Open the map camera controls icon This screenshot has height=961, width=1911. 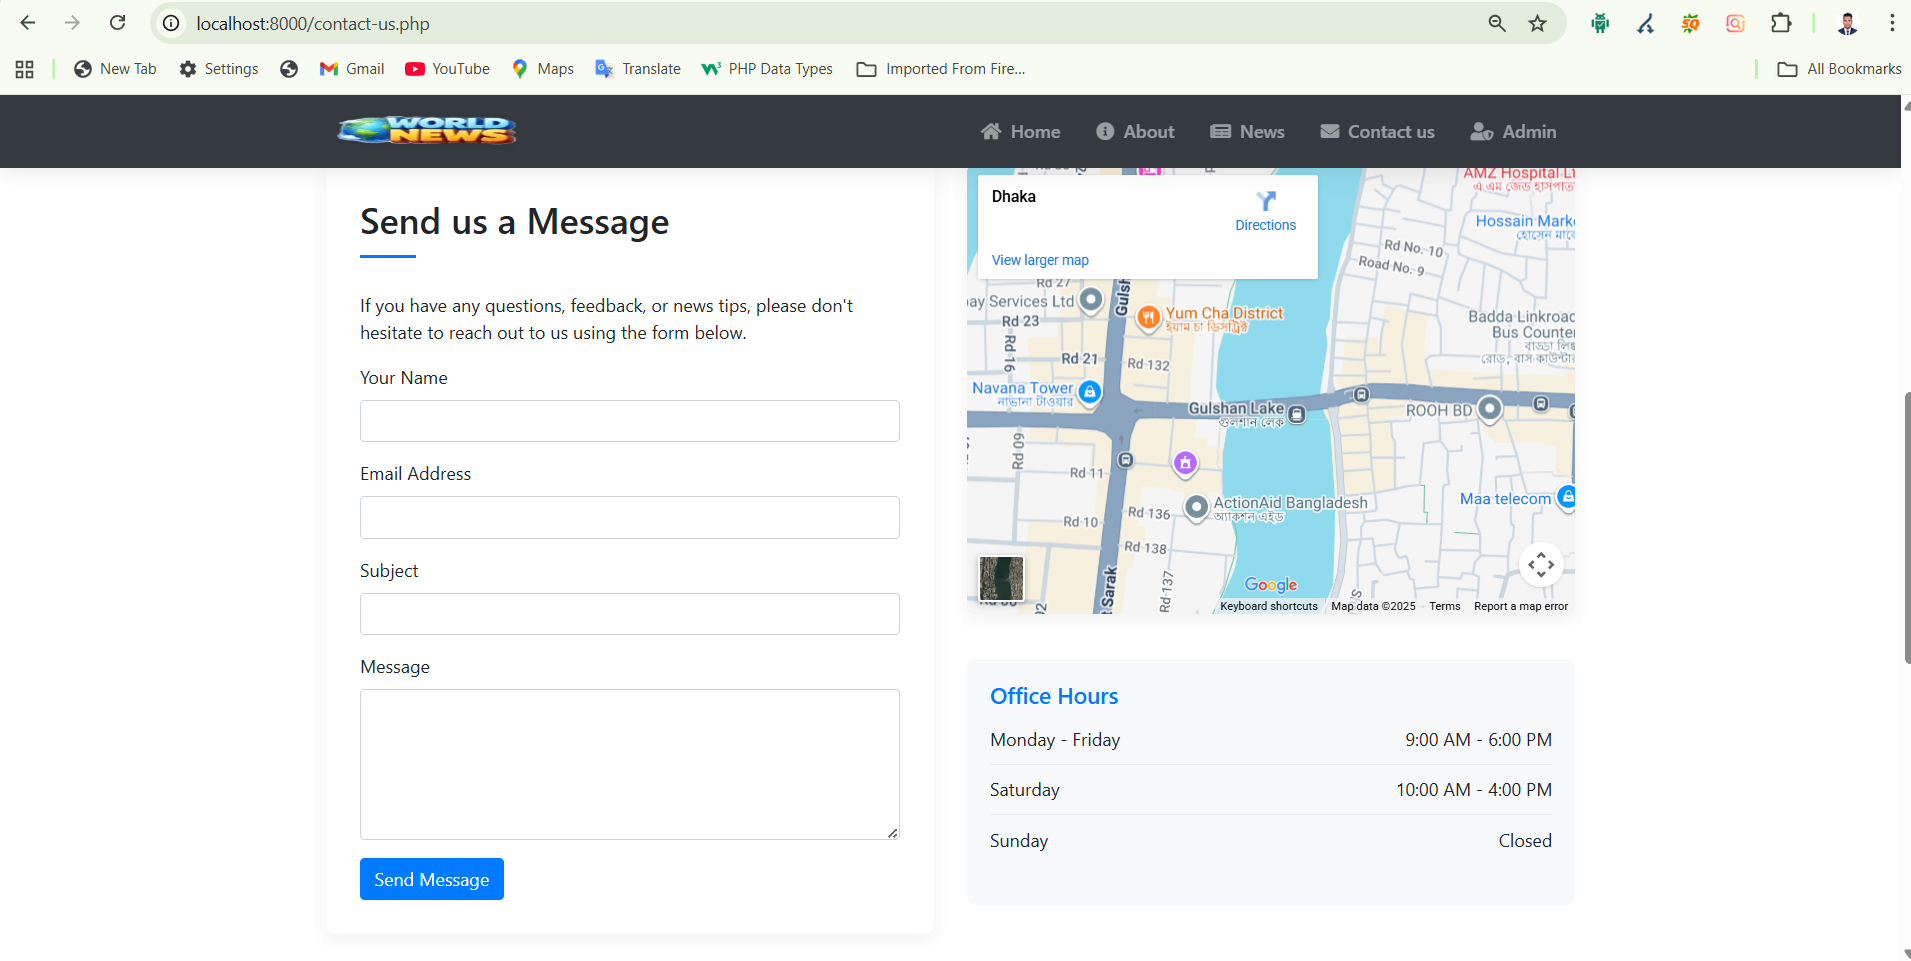click(1540, 565)
